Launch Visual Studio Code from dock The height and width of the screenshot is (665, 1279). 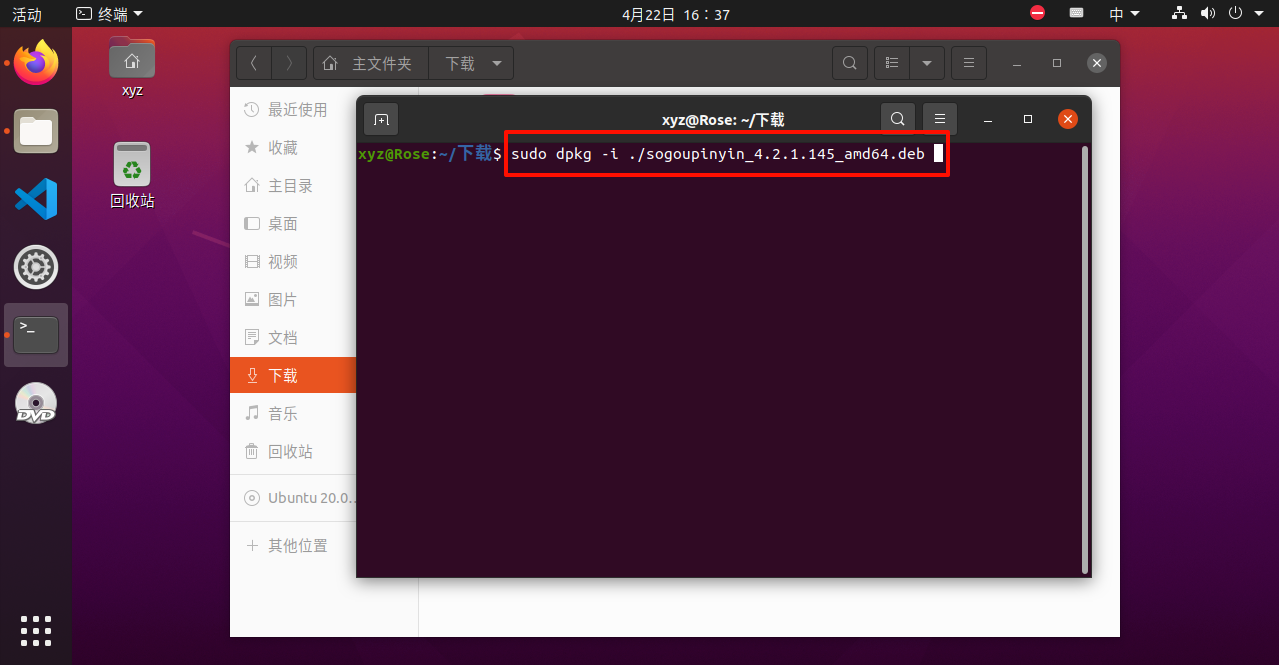36,199
